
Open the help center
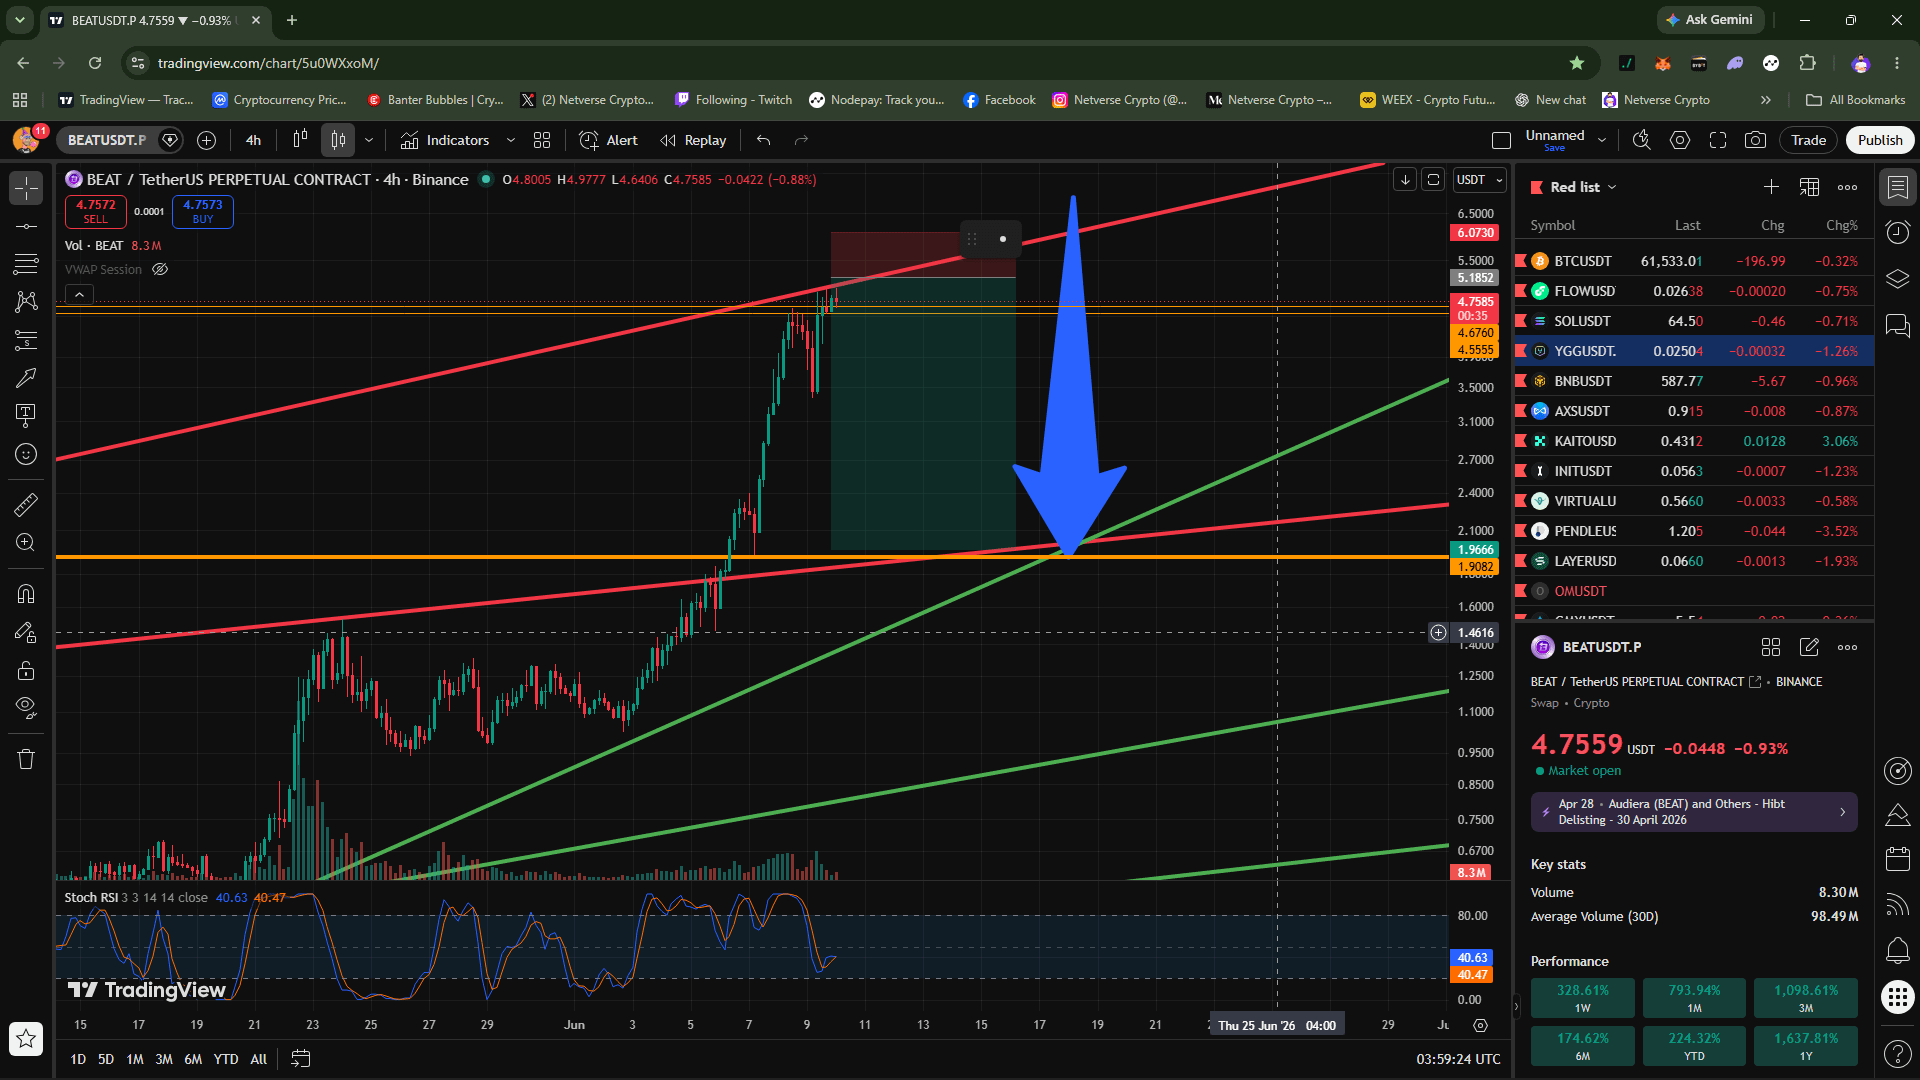click(1897, 1053)
